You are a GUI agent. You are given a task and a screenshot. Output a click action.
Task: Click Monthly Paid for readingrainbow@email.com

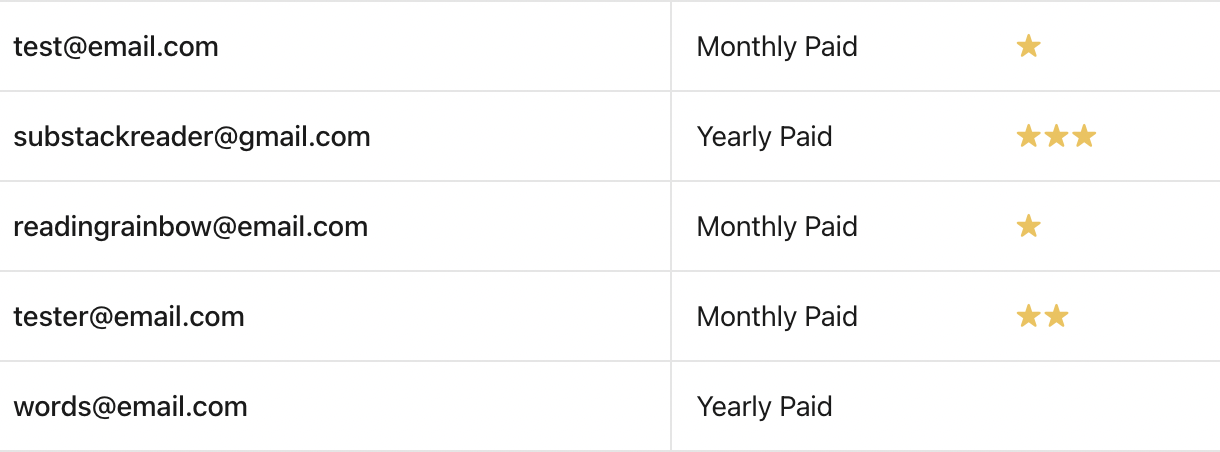point(777,226)
